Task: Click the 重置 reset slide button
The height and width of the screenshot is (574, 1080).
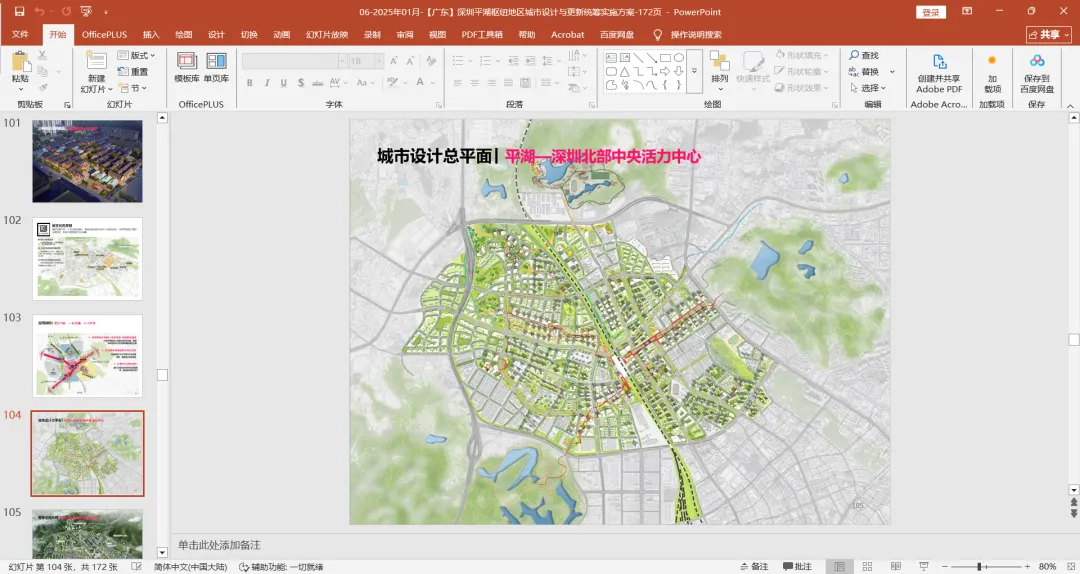Action: tap(133, 72)
